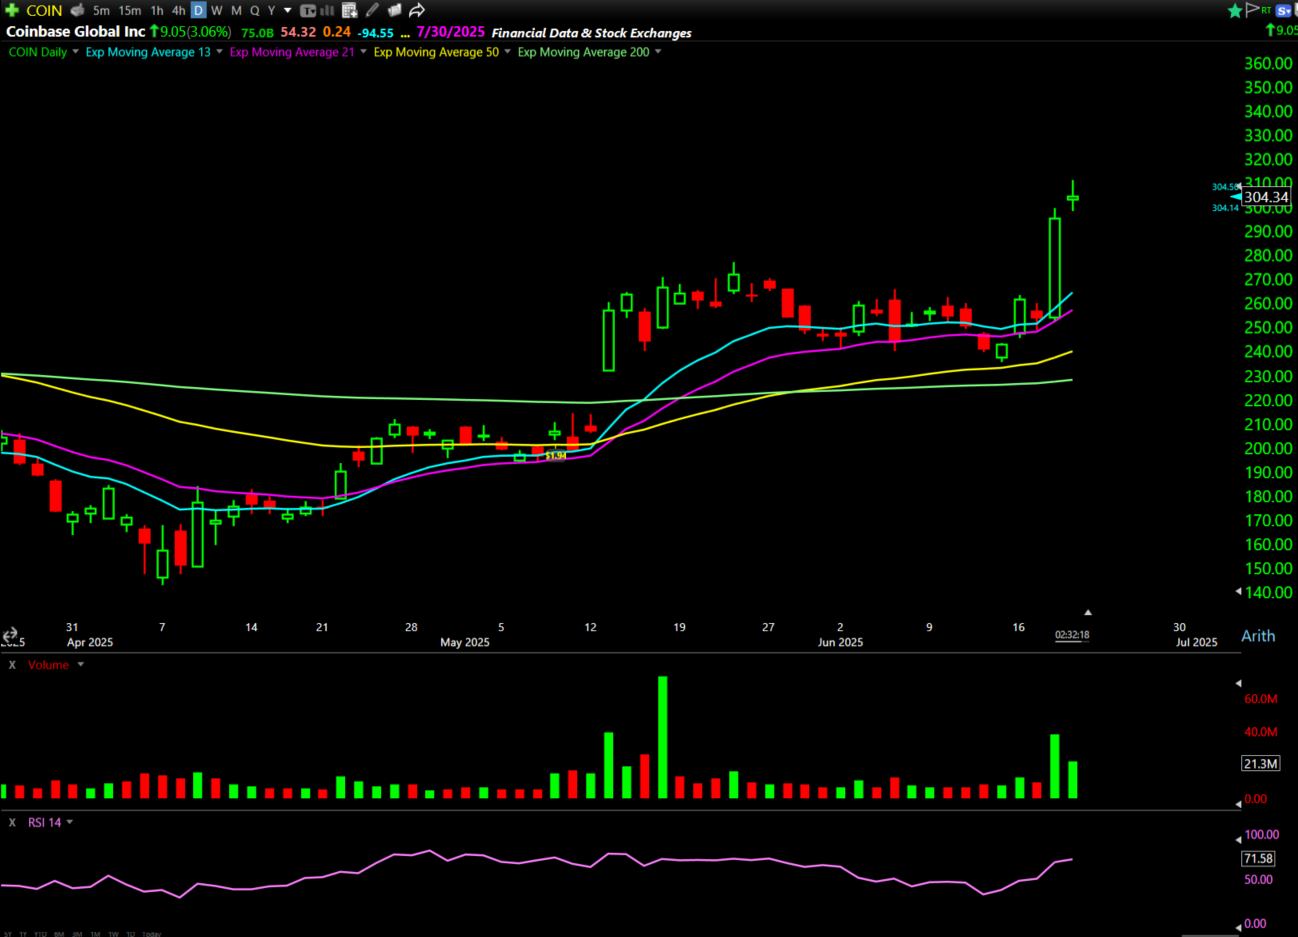The height and width of the screenshot is (937, 1298).
Task: Click the Arith scale label
Action: 1258,636
